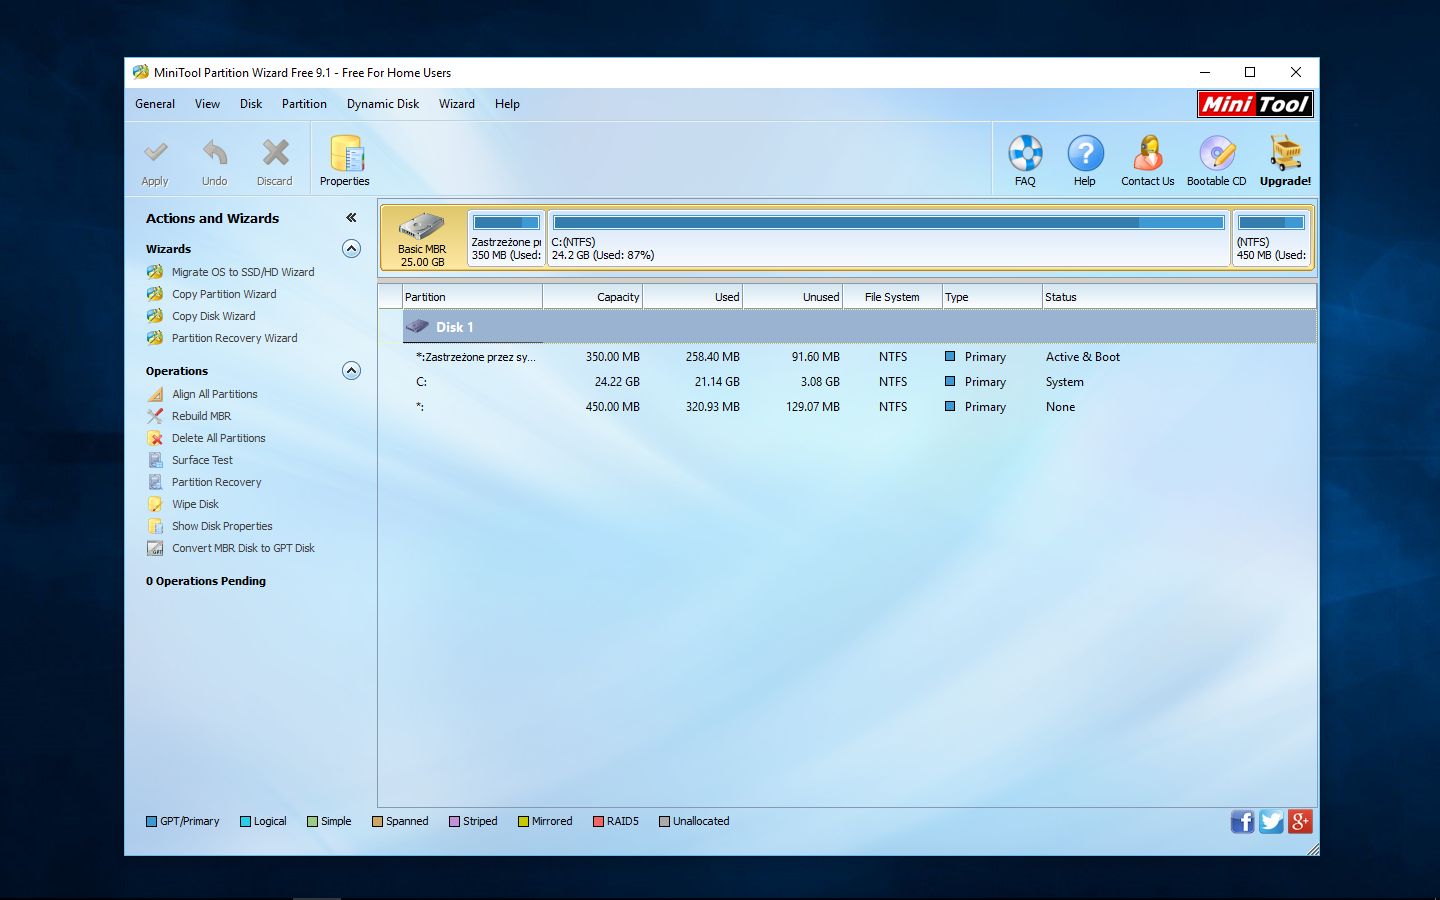Launch Copy Partition Wizard

224,294
